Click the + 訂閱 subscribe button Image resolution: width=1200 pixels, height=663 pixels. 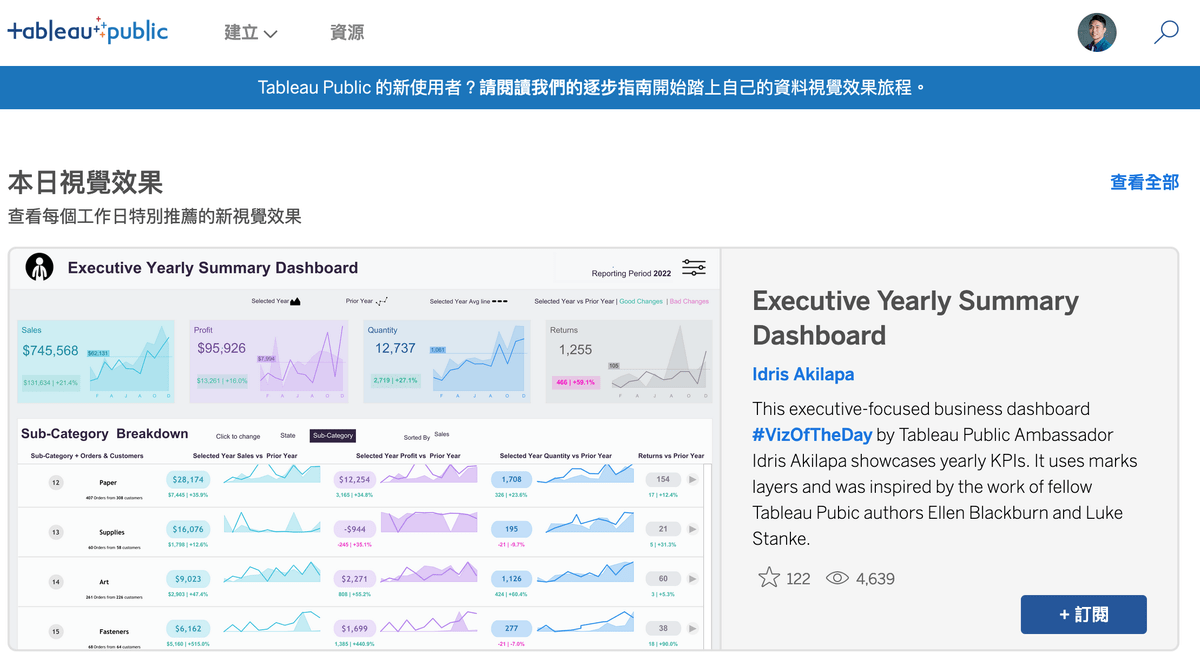1083,614
